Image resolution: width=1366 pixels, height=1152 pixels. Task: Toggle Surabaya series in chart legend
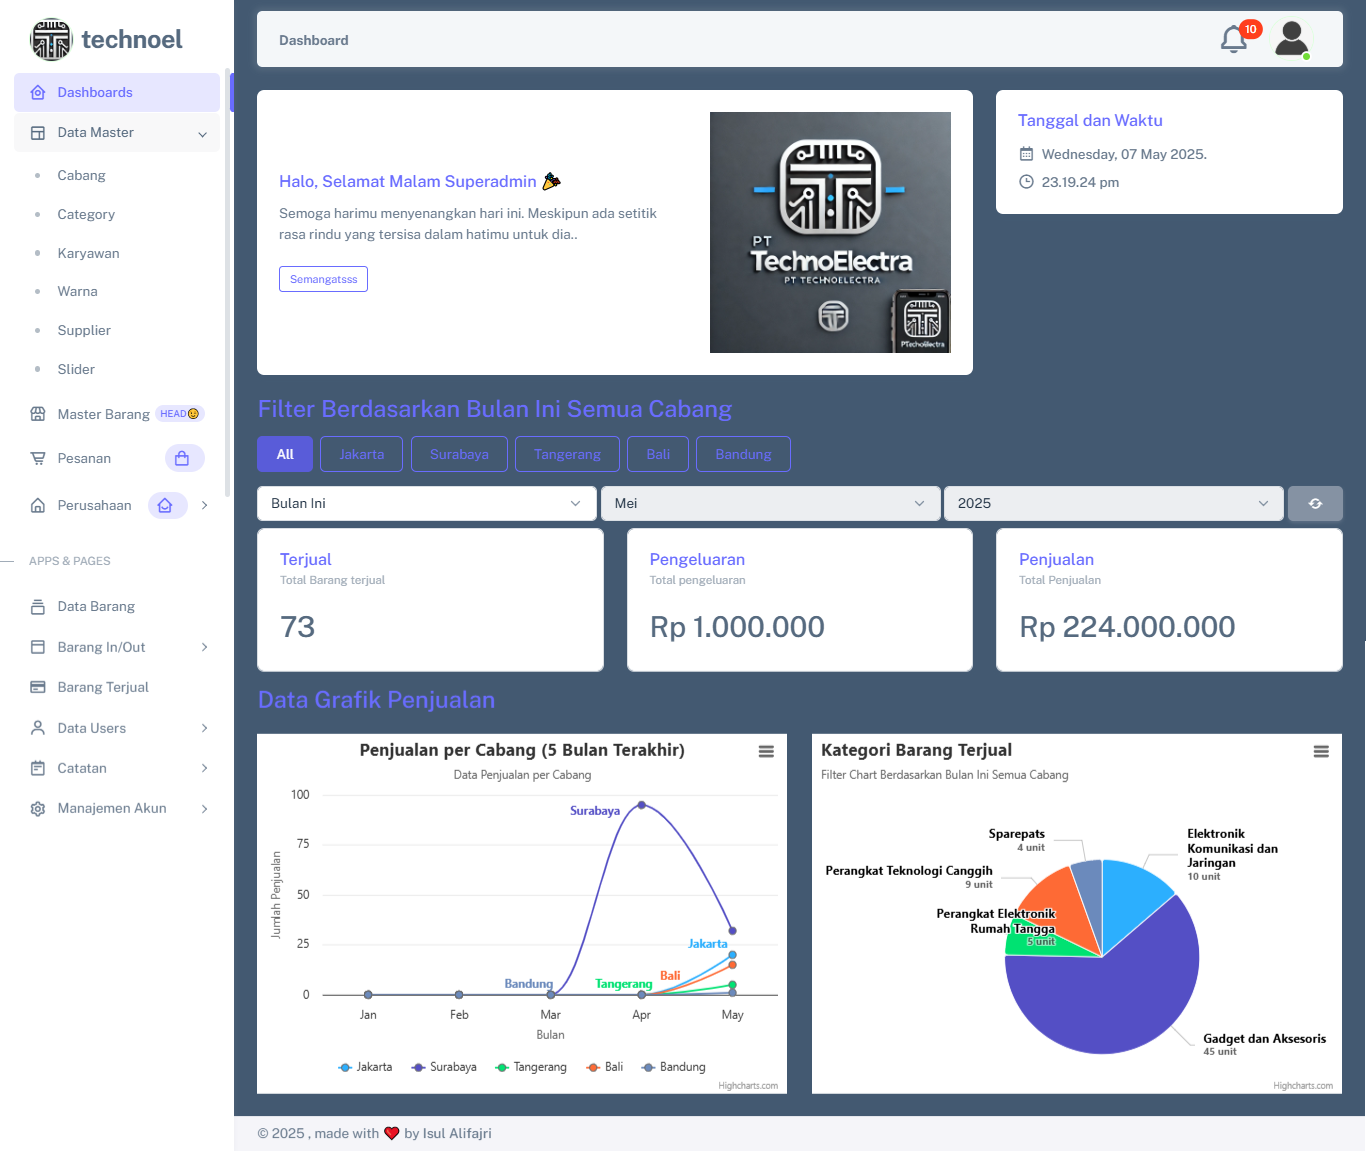click(x=444, y=1067)
